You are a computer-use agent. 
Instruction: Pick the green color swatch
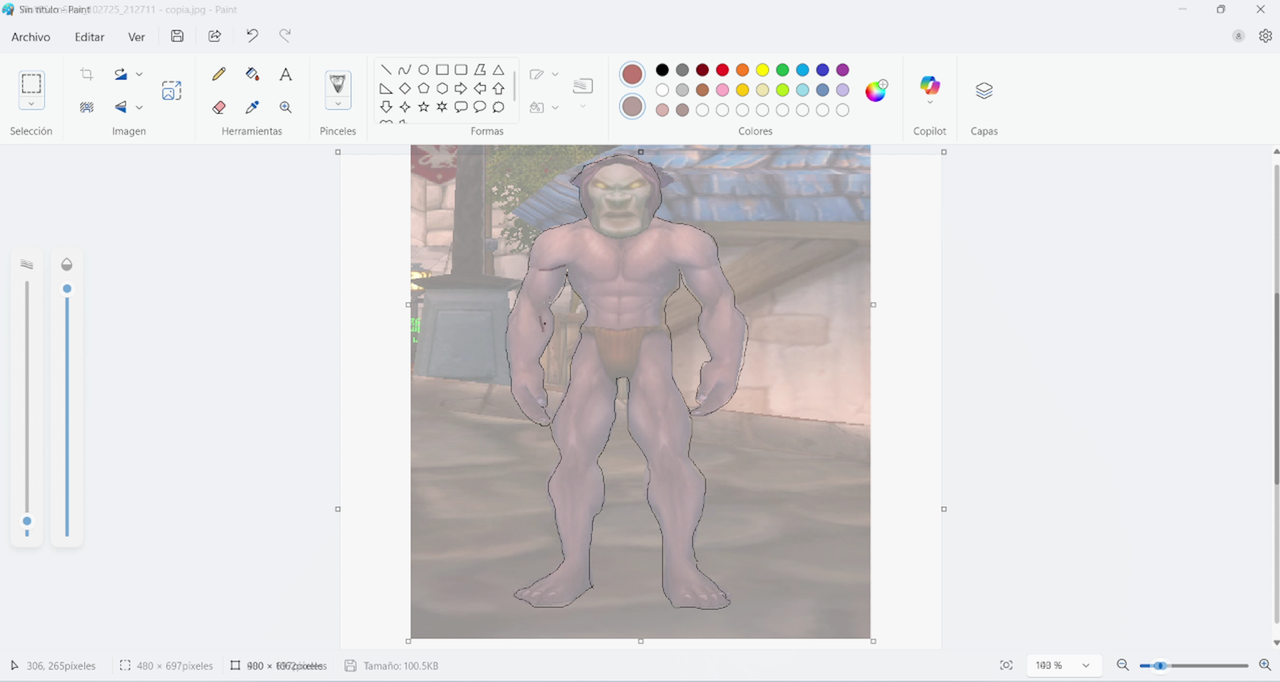782,70
